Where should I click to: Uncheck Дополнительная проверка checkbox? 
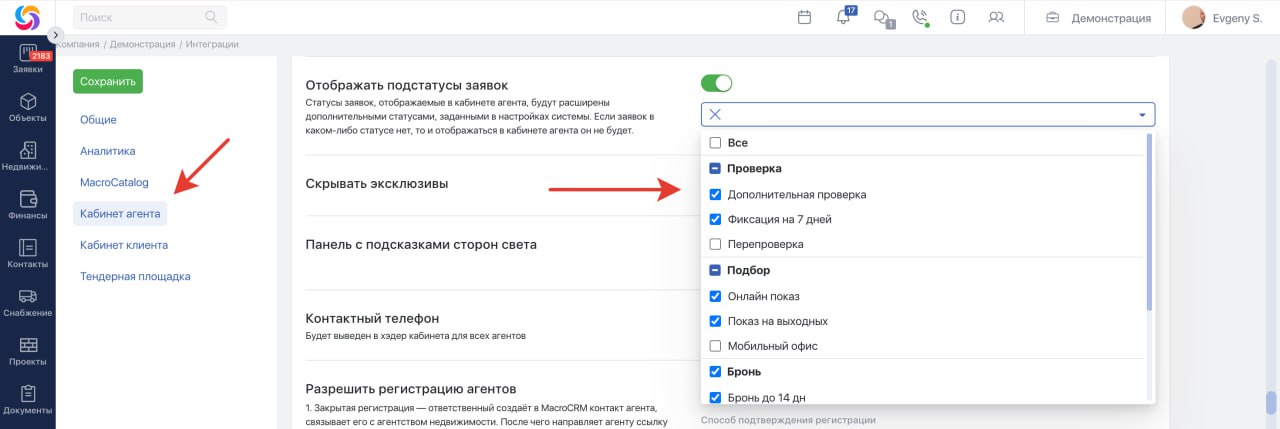[715, 194]
